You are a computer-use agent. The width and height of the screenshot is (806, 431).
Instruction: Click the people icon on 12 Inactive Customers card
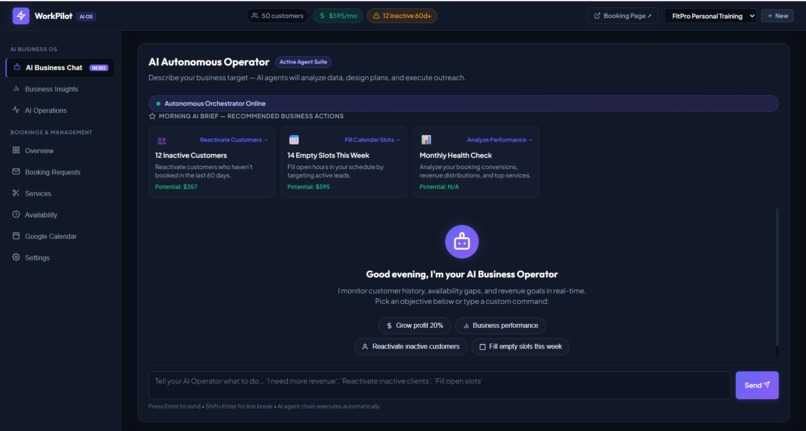tap(161, 140)
